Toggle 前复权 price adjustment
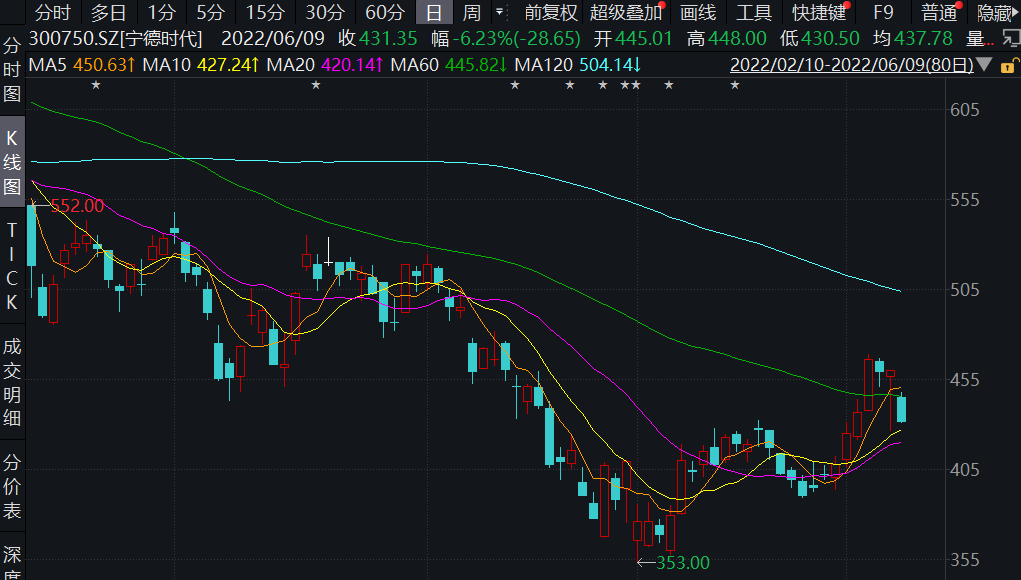 pos(551,13)
